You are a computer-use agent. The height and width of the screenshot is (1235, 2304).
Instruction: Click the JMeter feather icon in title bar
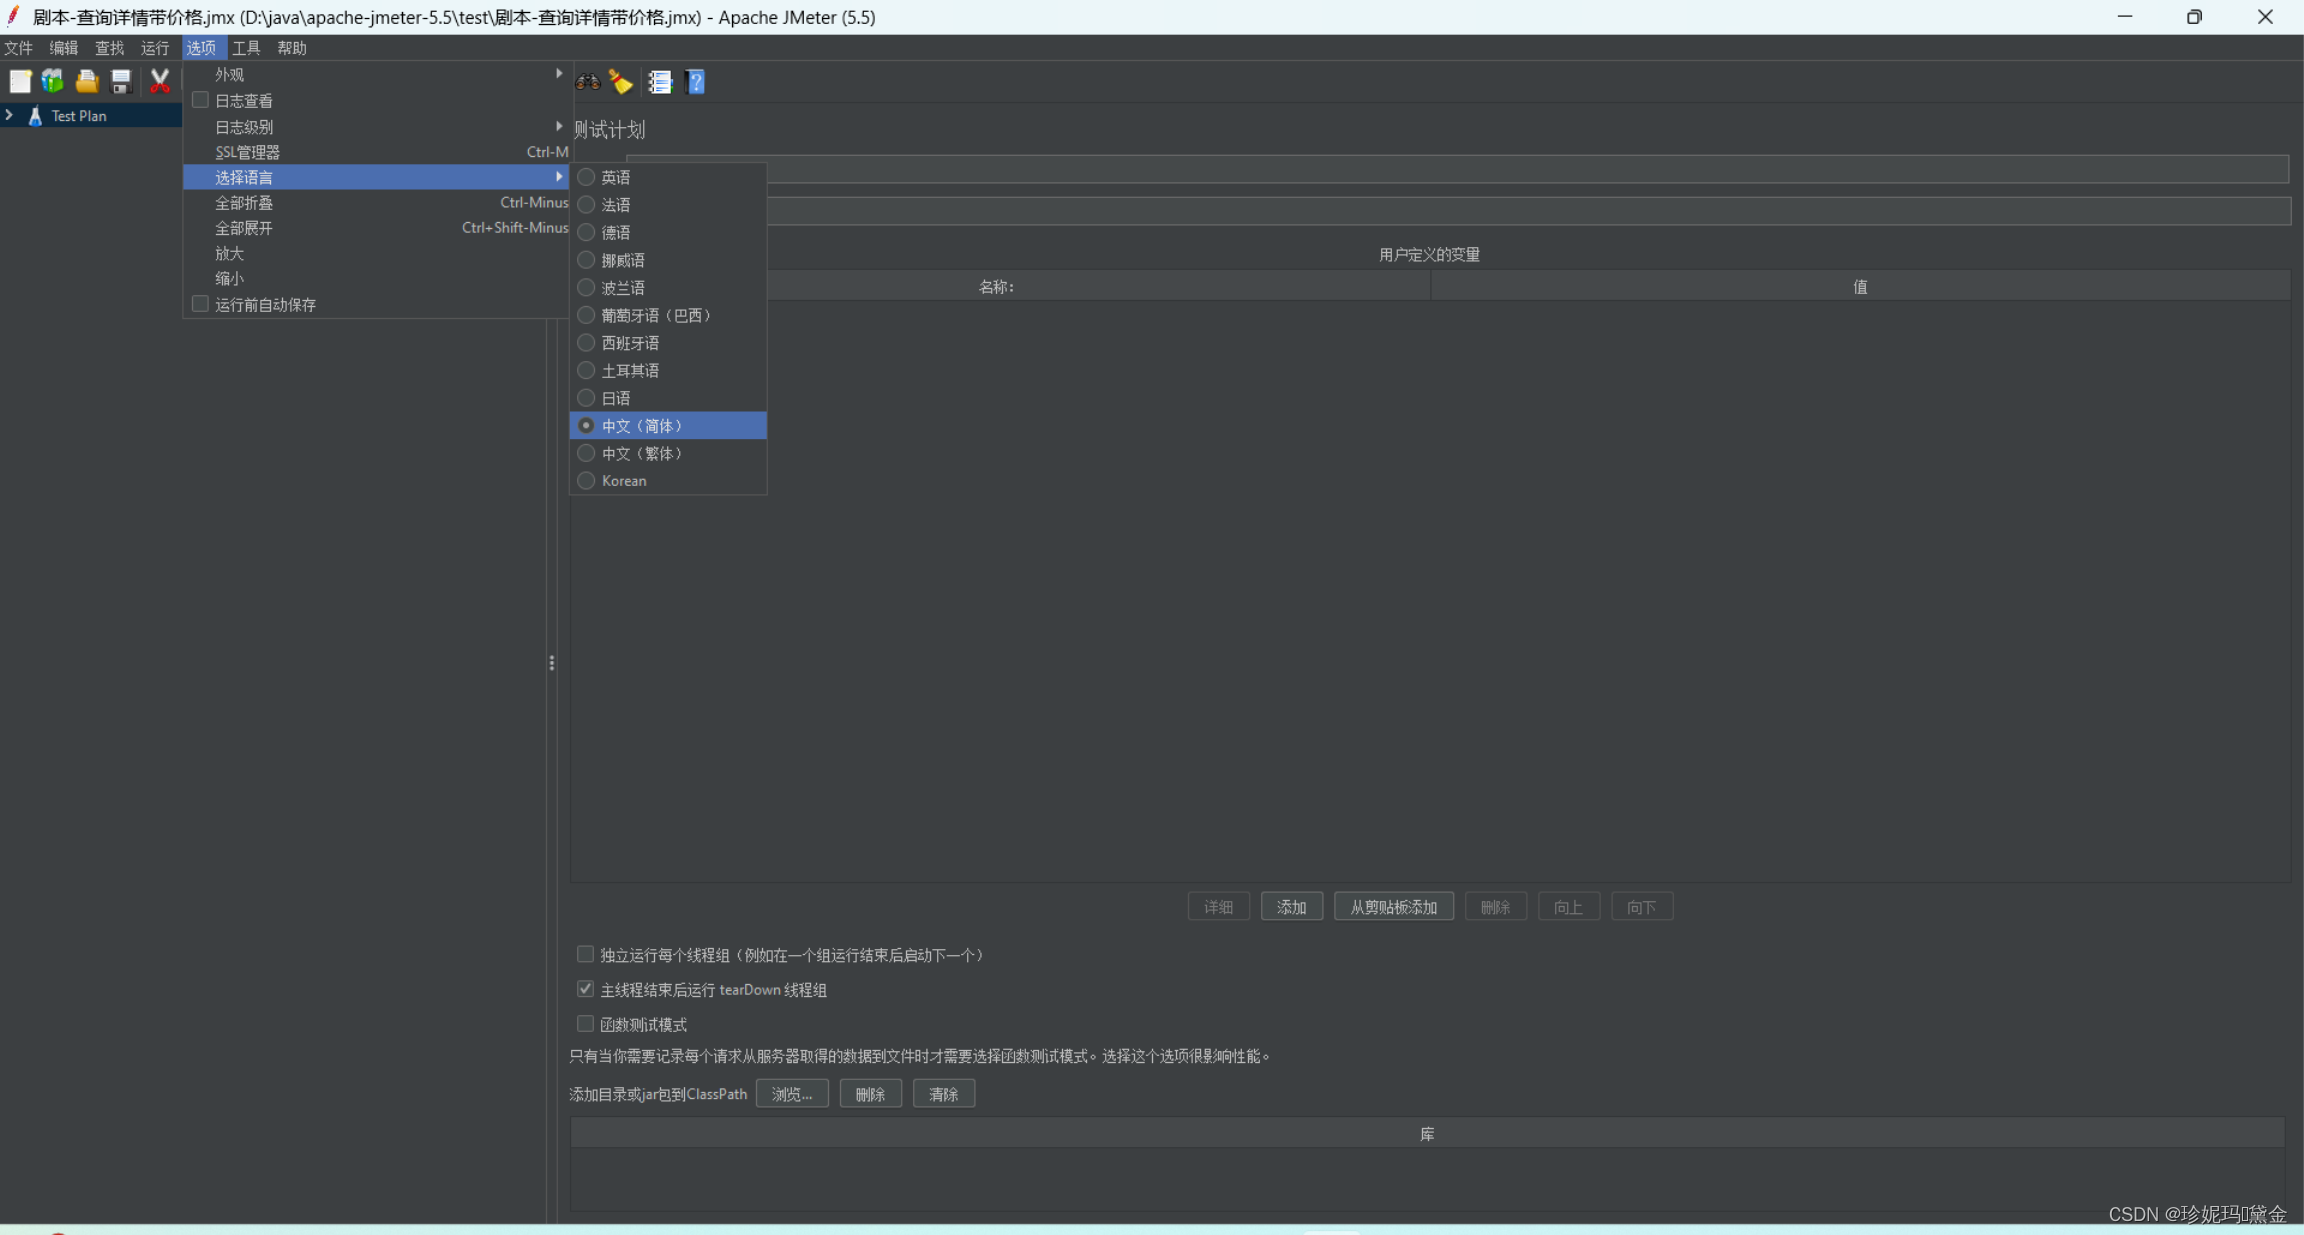pyautogui.click(x=13, y=16)
